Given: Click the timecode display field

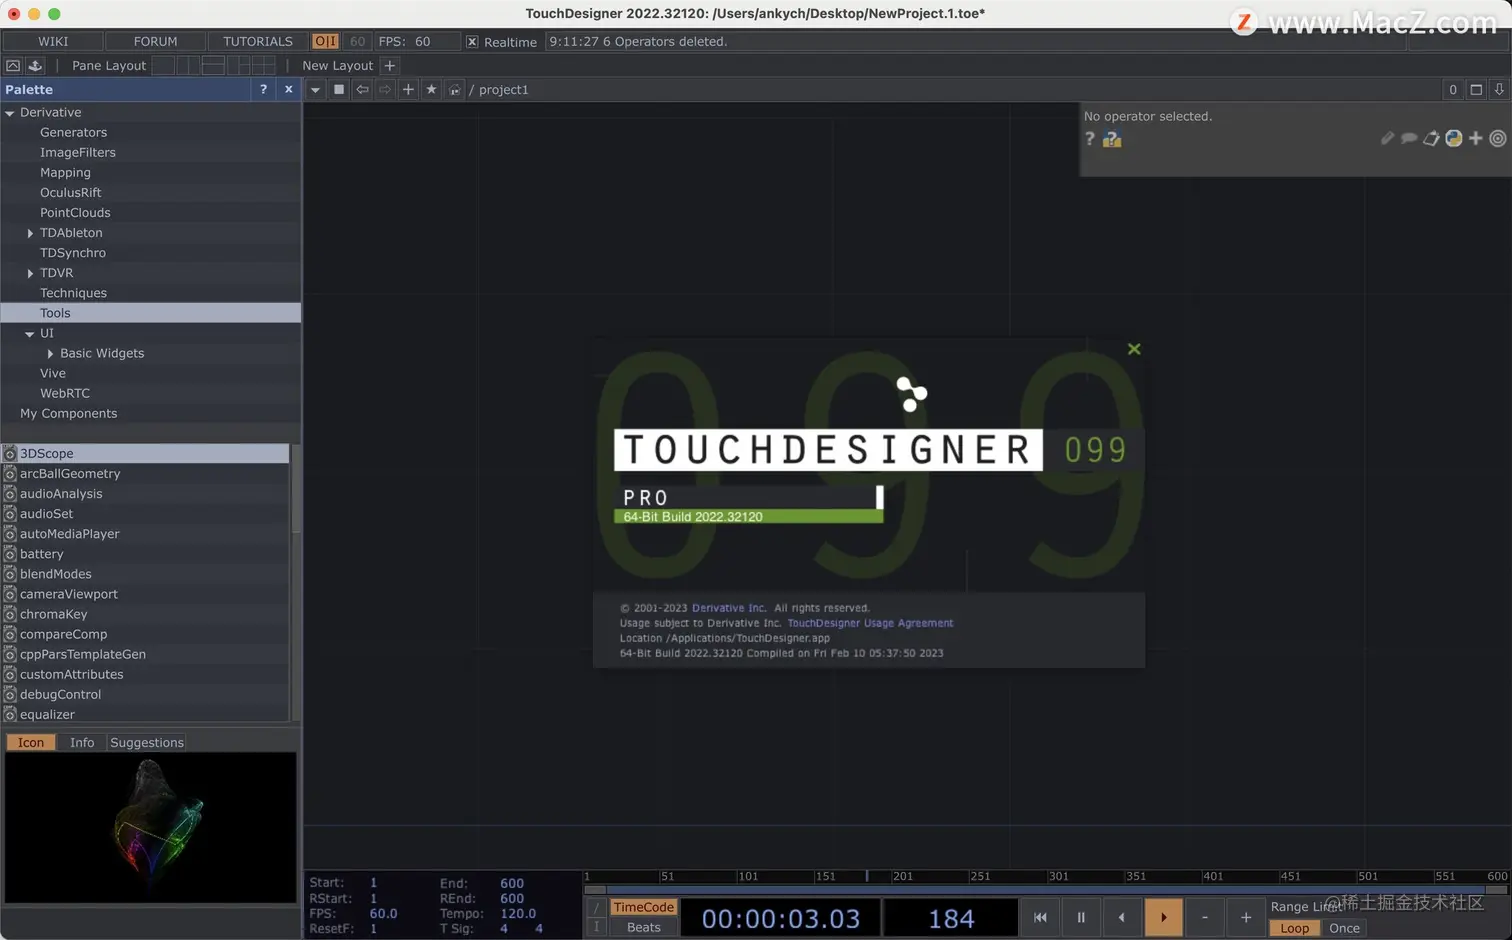Looking at the screenshot, I should pos(780,918).
